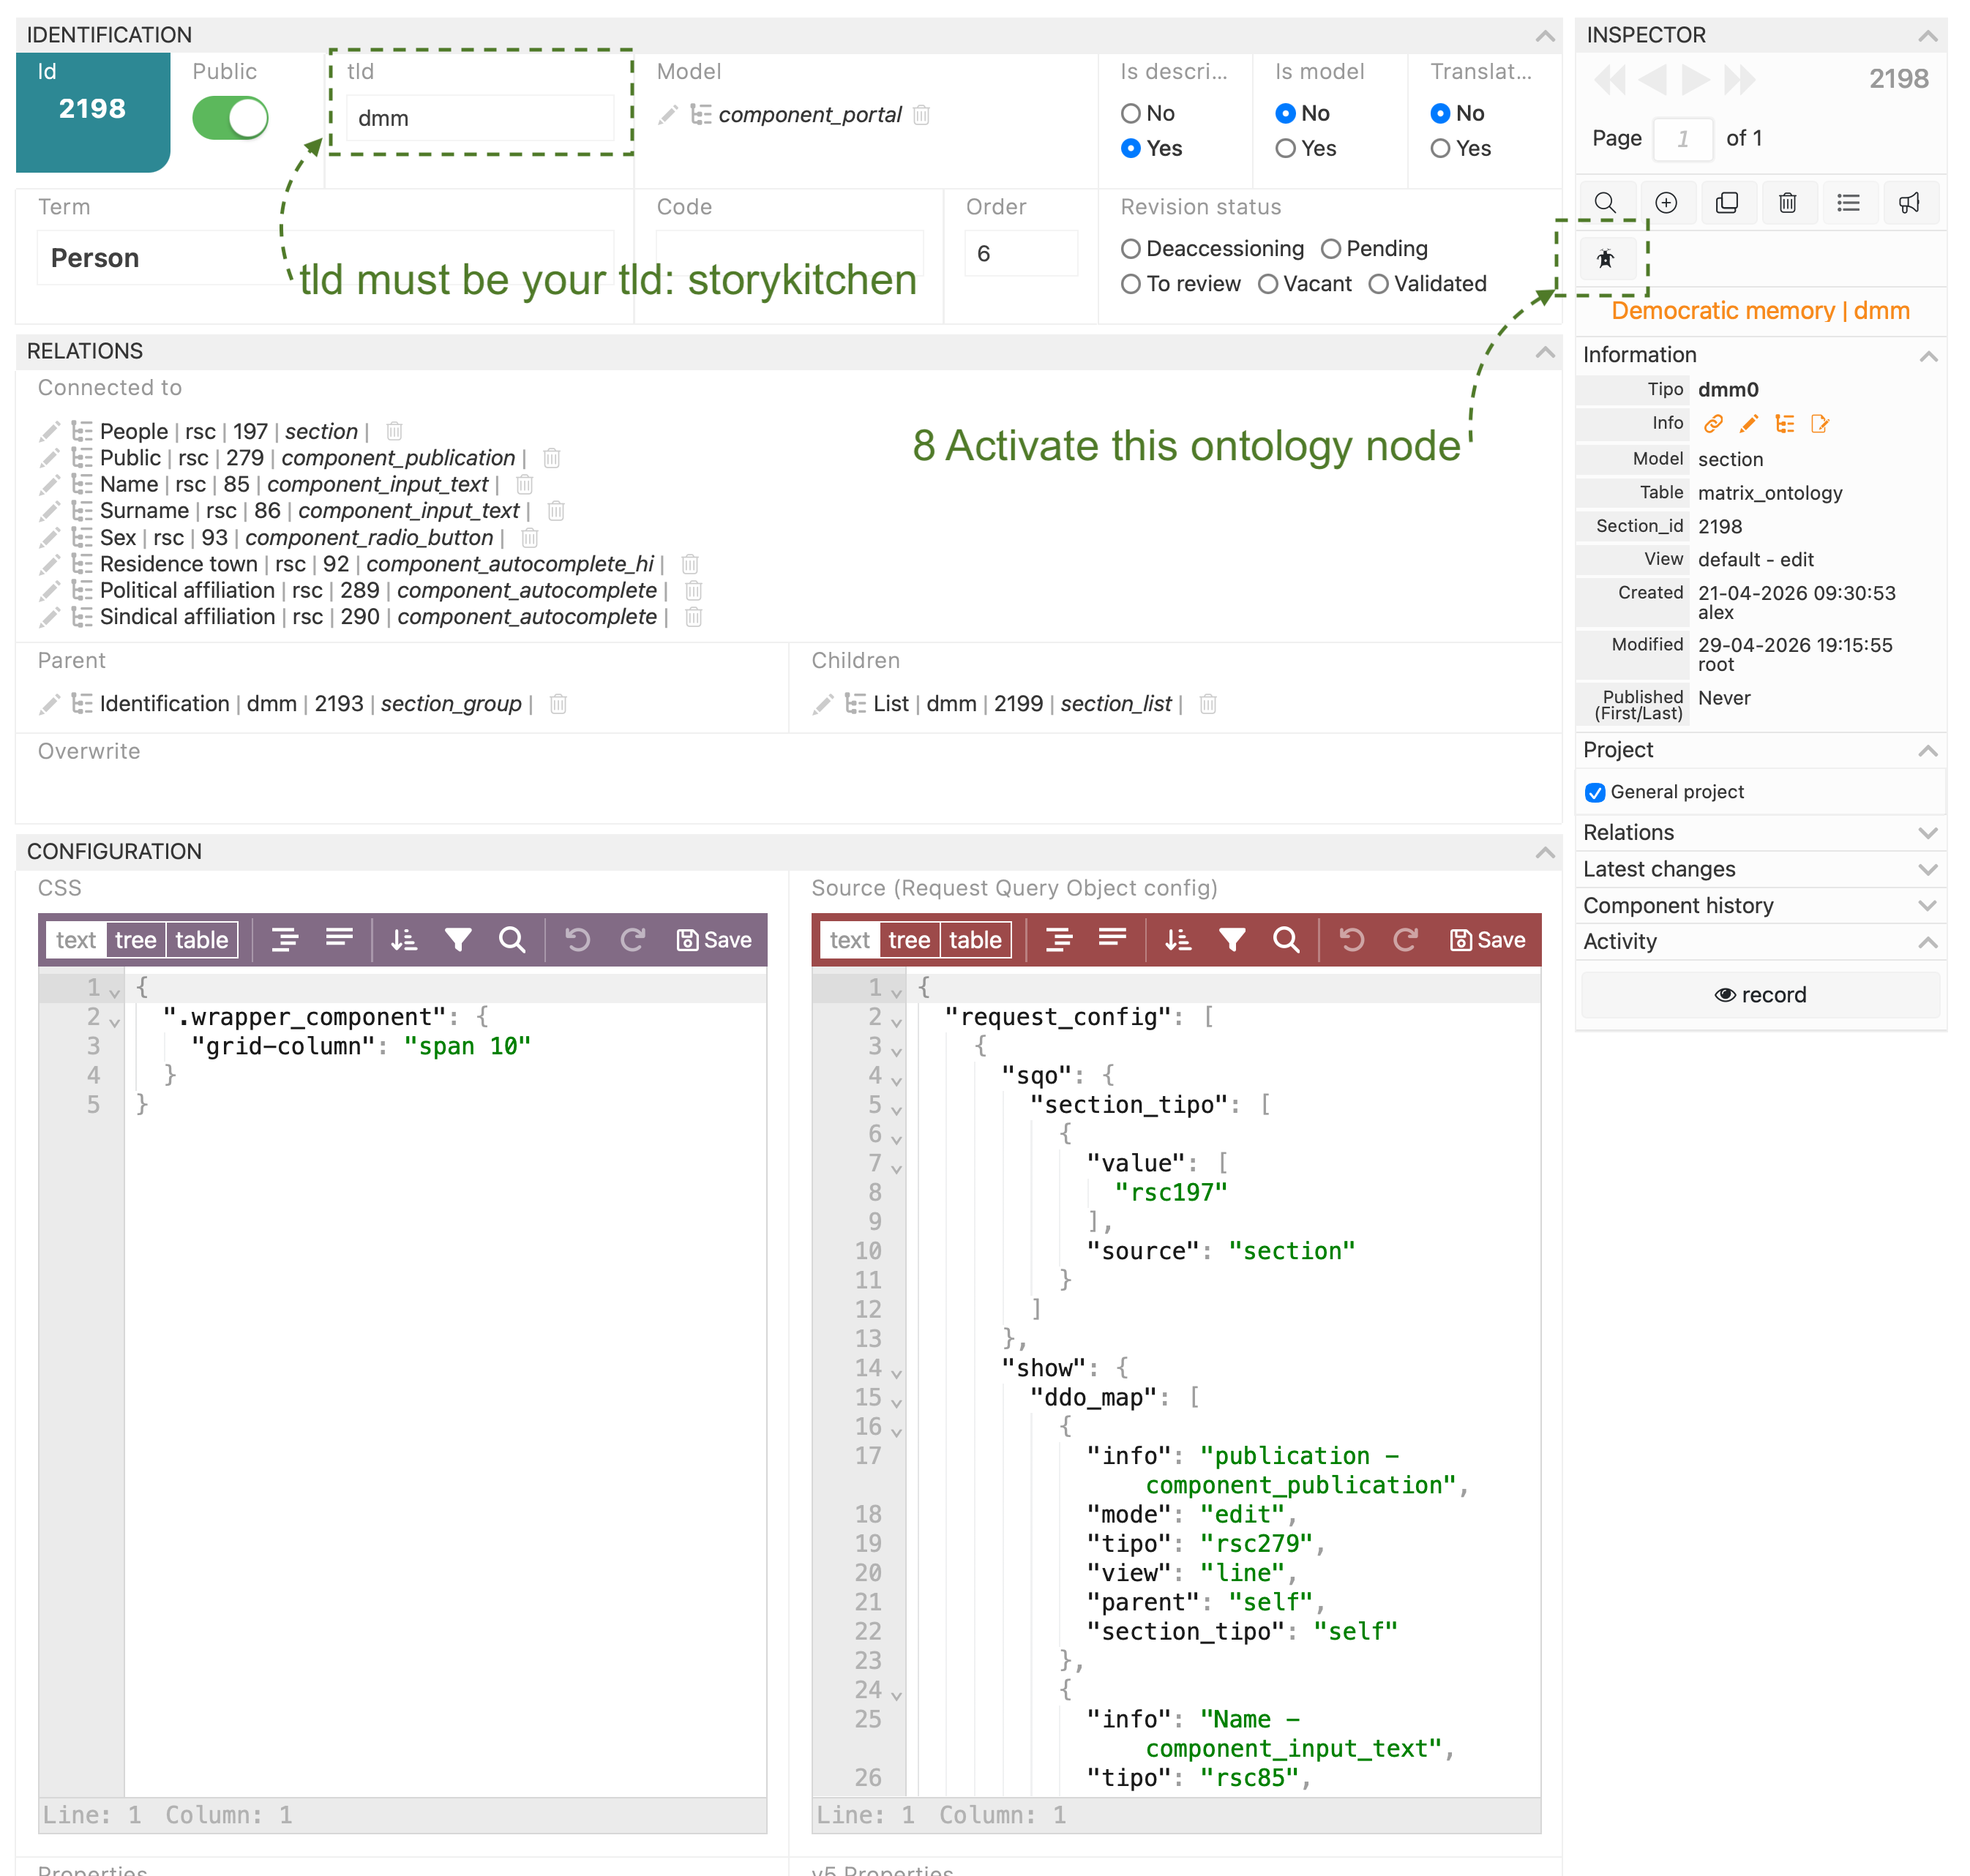Click the list icon in Inspector toolbar
The height and width of the screenshot is (1876, 1970).
click(1848, 203)
